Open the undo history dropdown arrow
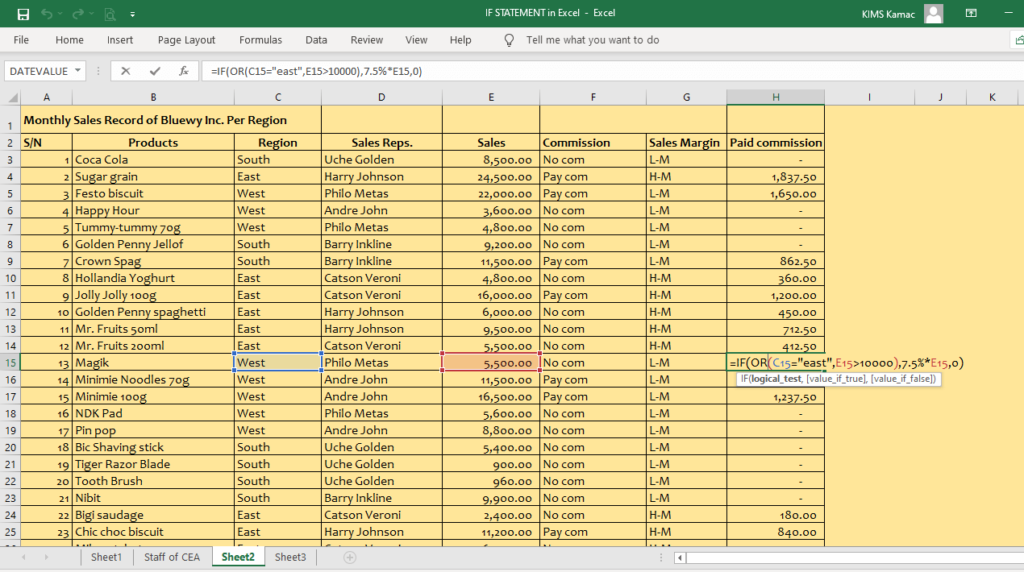 point(59,14)
